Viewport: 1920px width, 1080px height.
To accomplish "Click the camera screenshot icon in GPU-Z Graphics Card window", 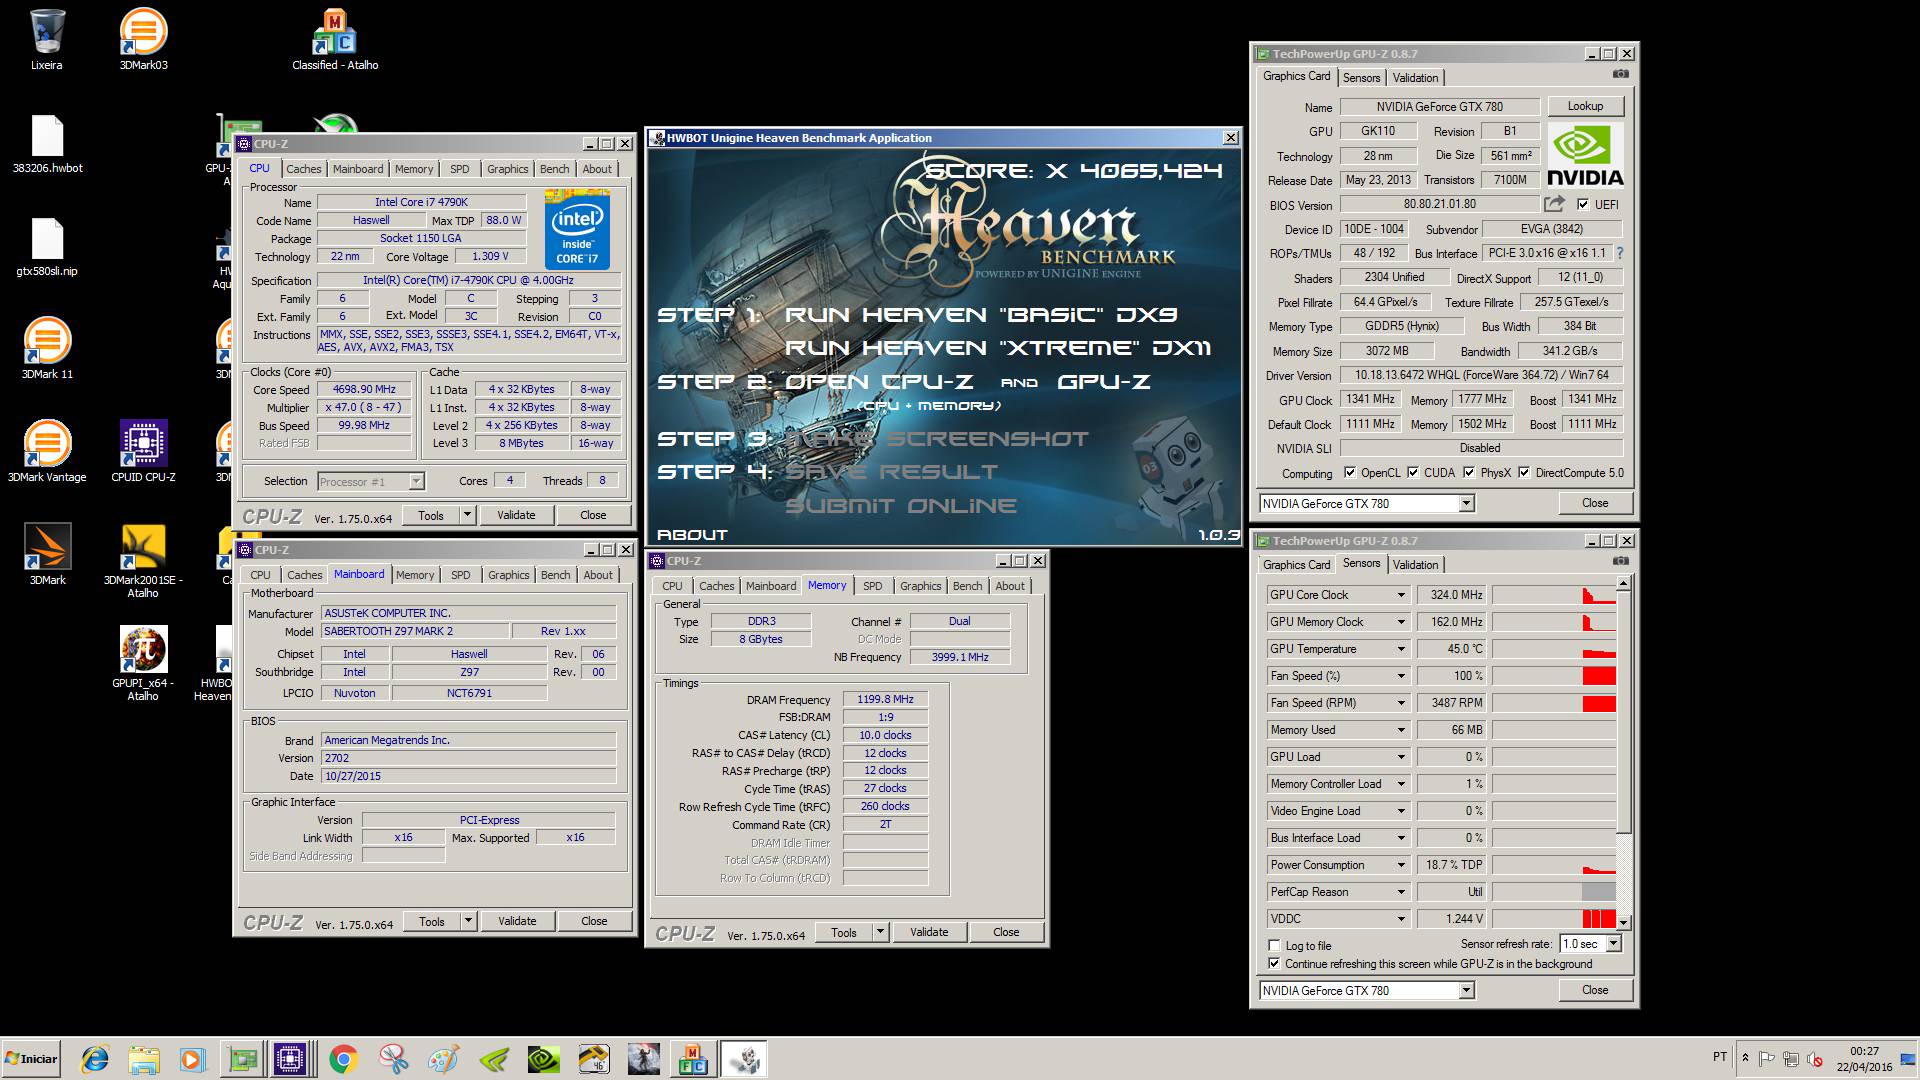I will (1621, 75).
